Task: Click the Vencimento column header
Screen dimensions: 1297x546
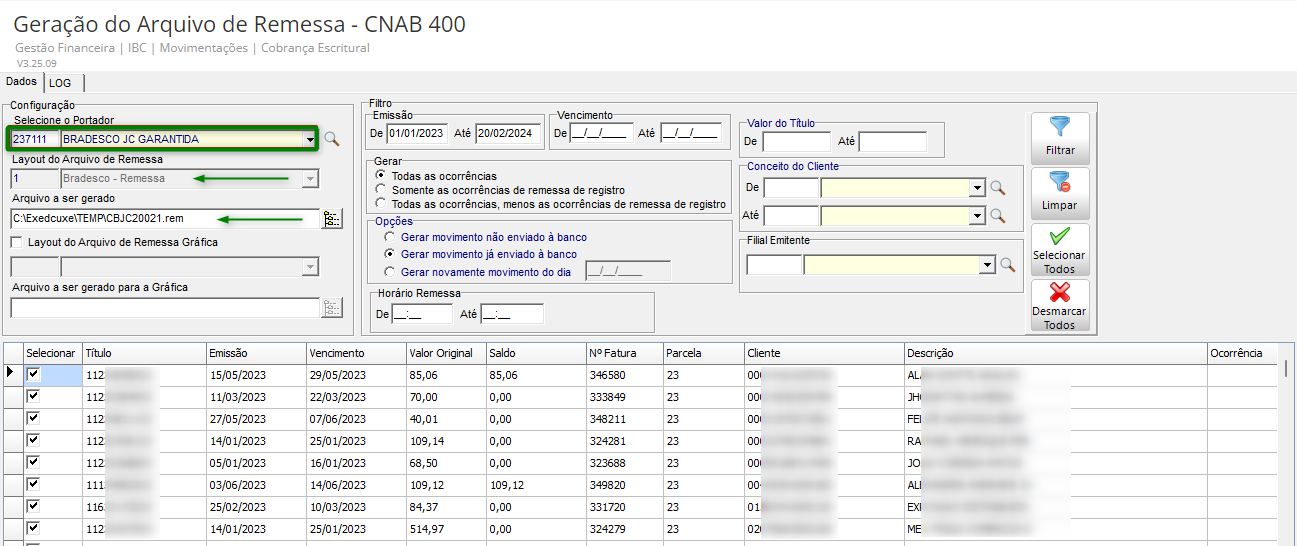Action: tap(336, 353)
